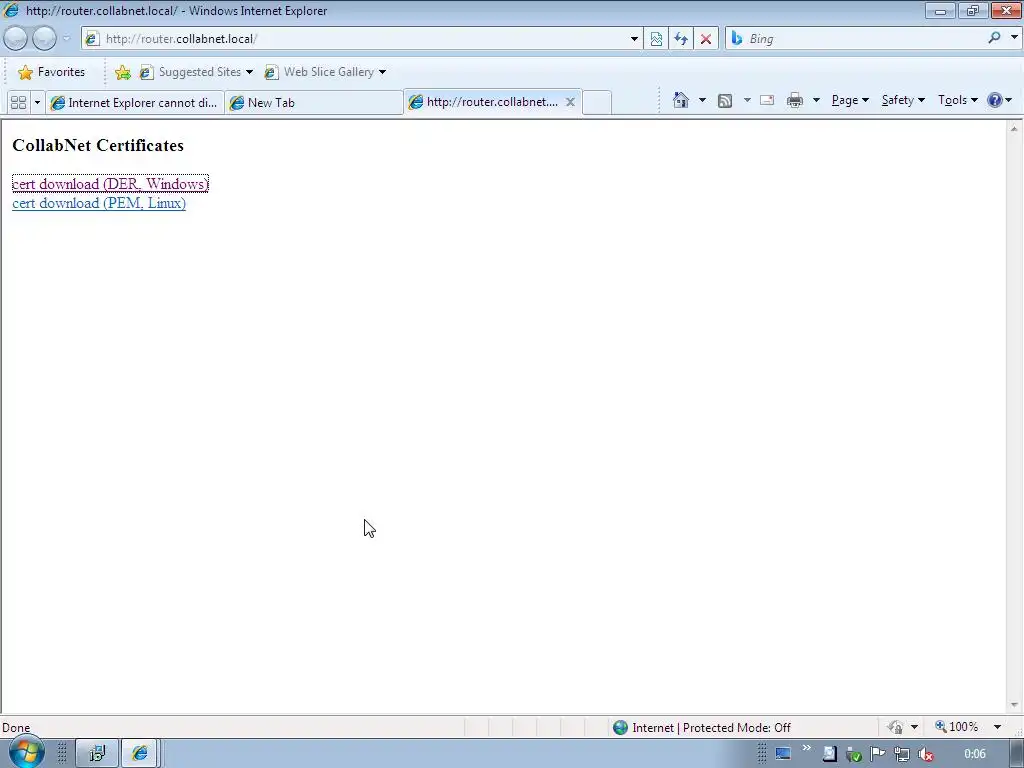Click the status bar privacy lock icon
The image size is (1024, 768).
coord(895,727)
